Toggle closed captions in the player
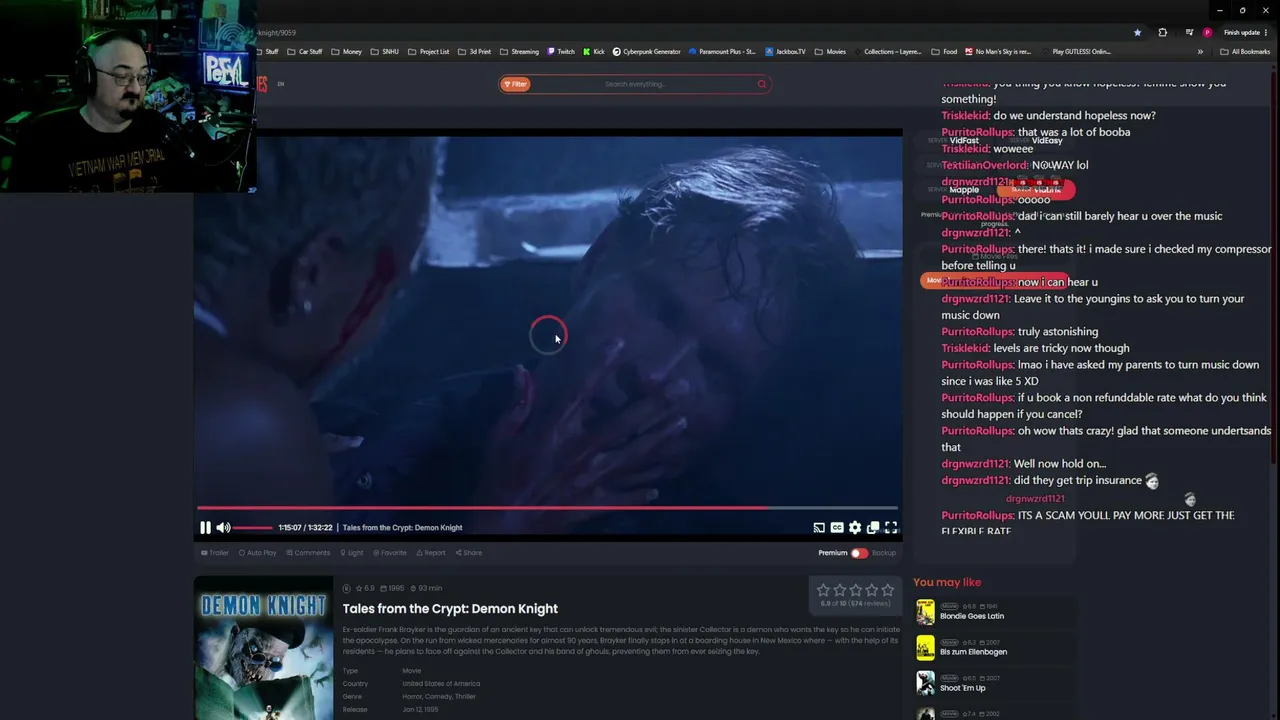This screenshot has height=720, width=1280. 837,528
